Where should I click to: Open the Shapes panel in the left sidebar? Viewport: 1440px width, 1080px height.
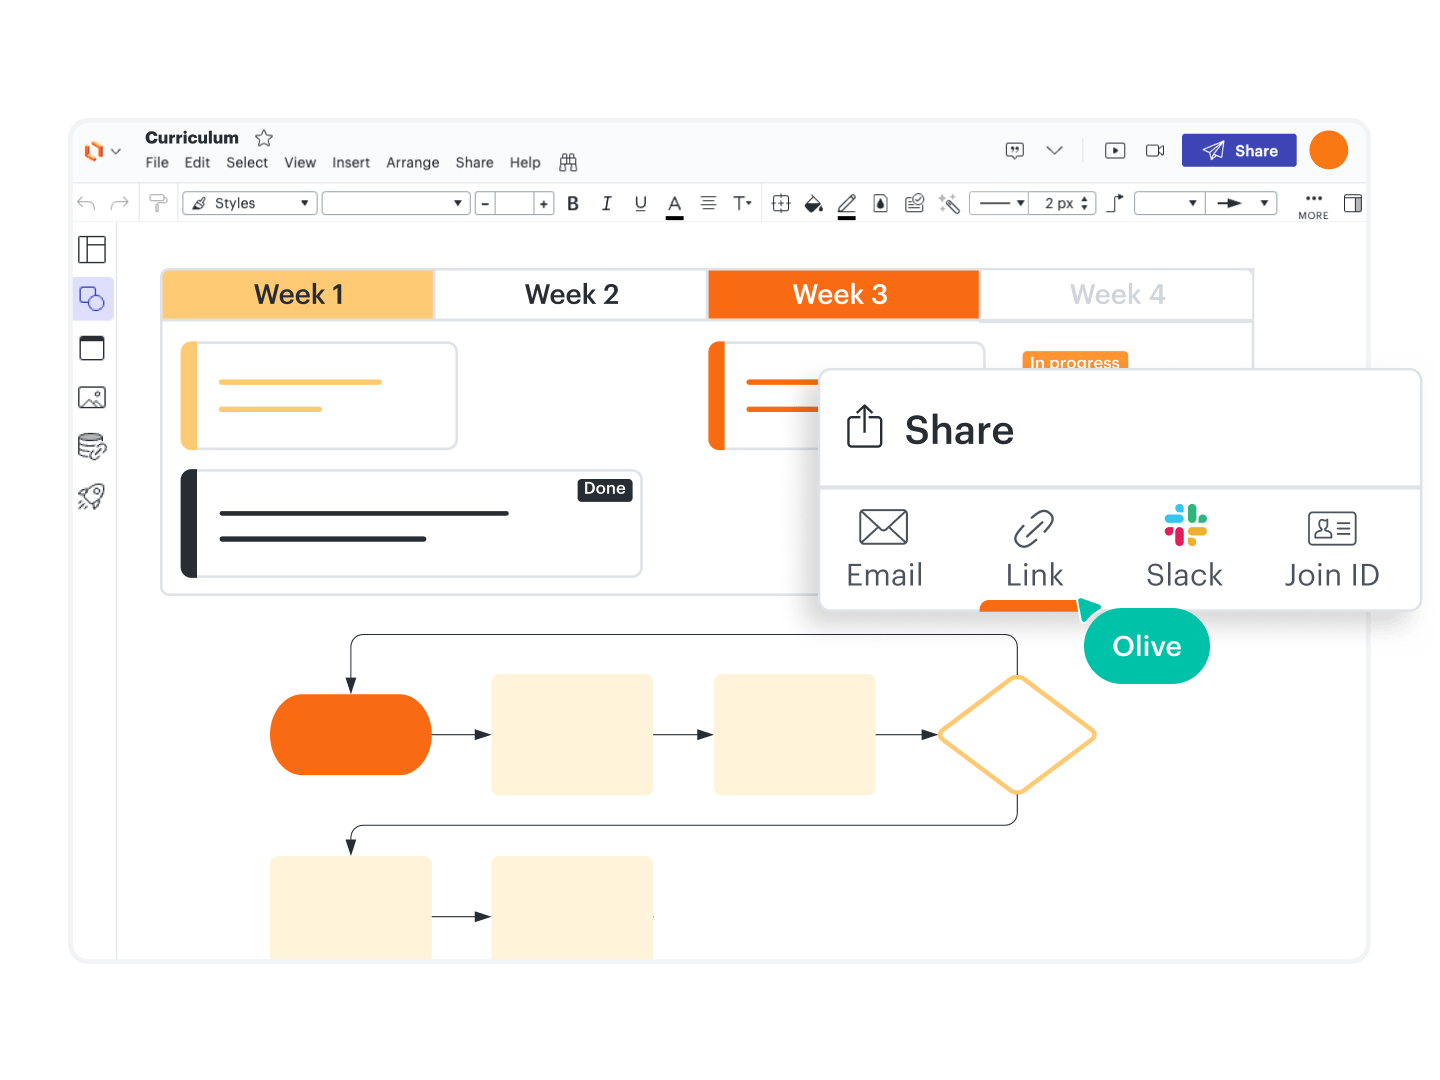pyautogui.click(x=92, y=298)
